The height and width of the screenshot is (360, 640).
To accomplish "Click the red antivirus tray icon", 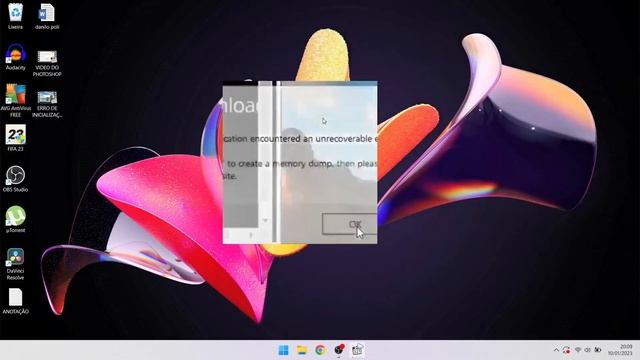I will tap(567, 350).
